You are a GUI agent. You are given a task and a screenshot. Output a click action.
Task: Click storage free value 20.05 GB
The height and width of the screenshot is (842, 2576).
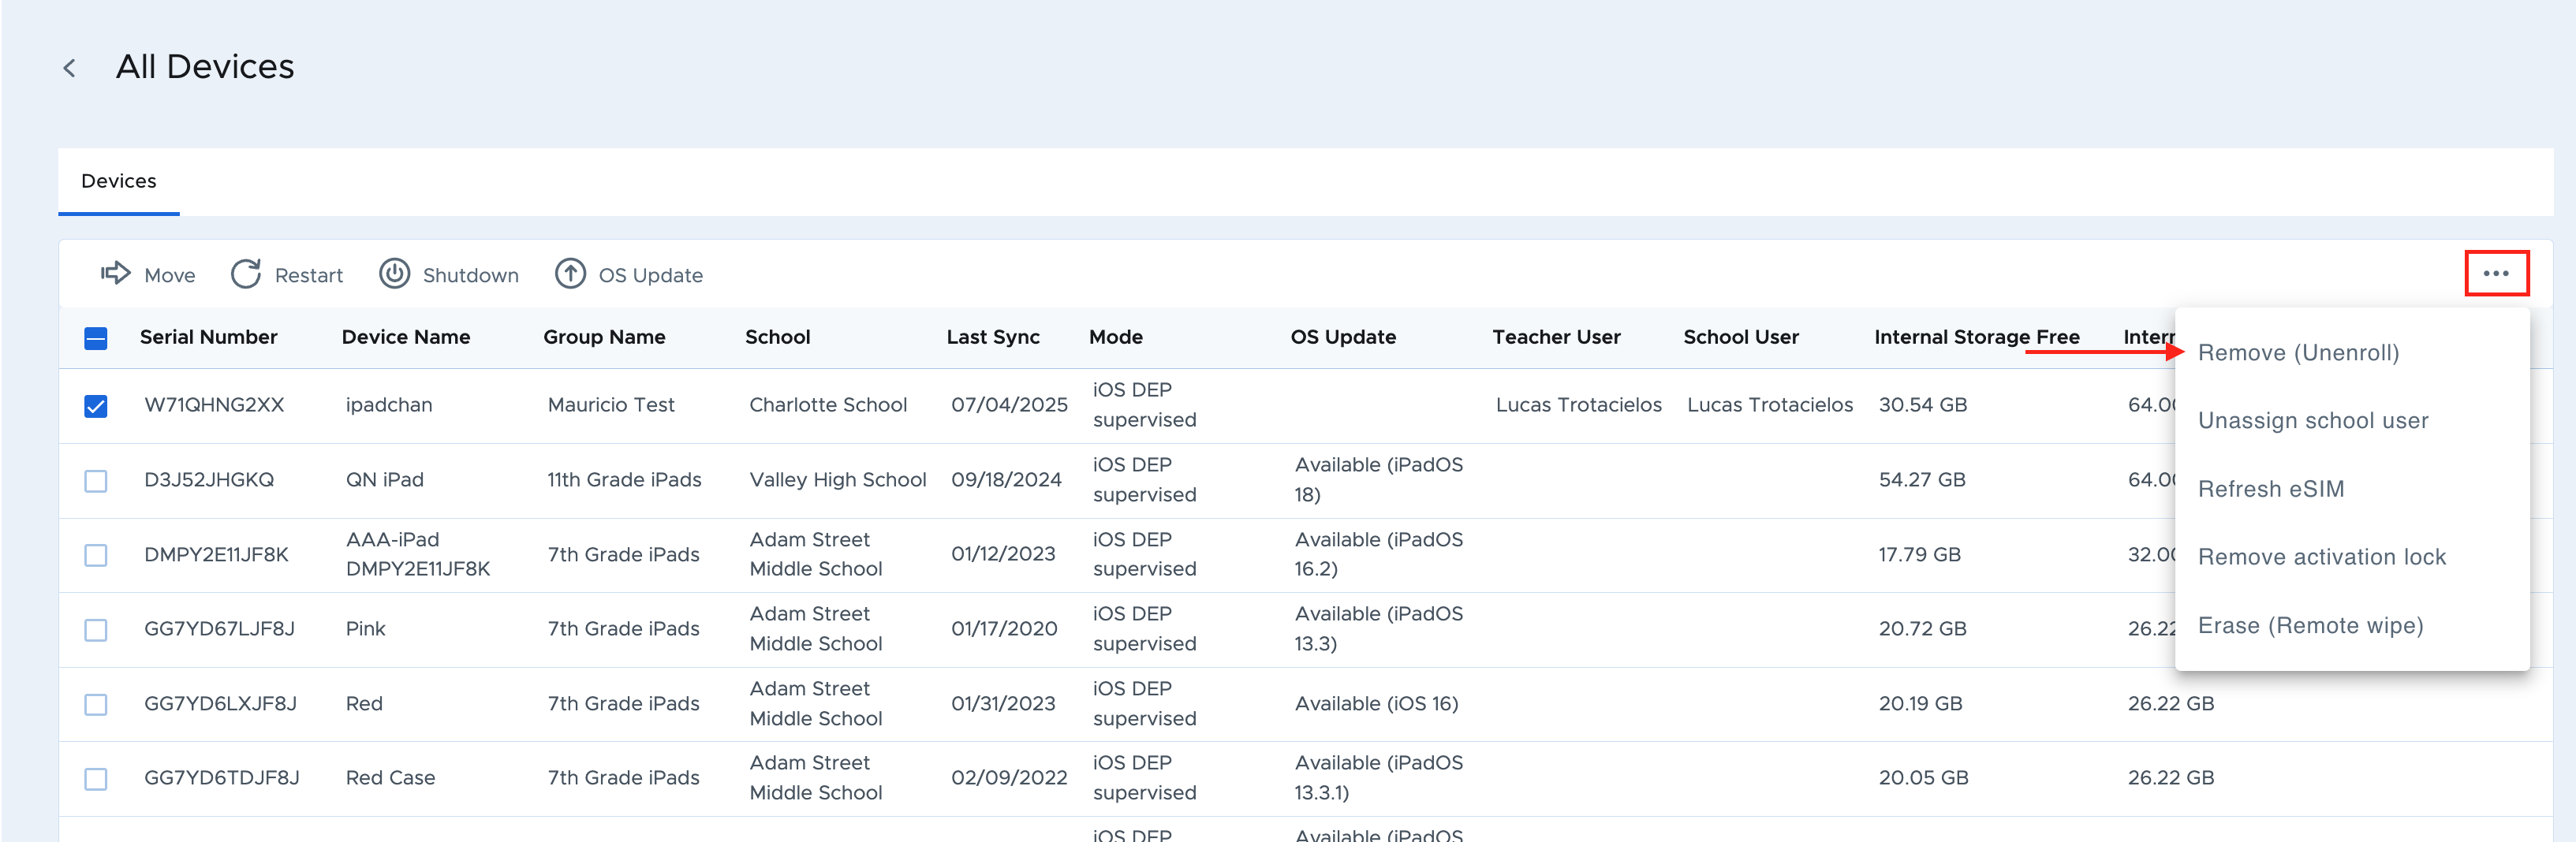click(x=1923, y=778)
